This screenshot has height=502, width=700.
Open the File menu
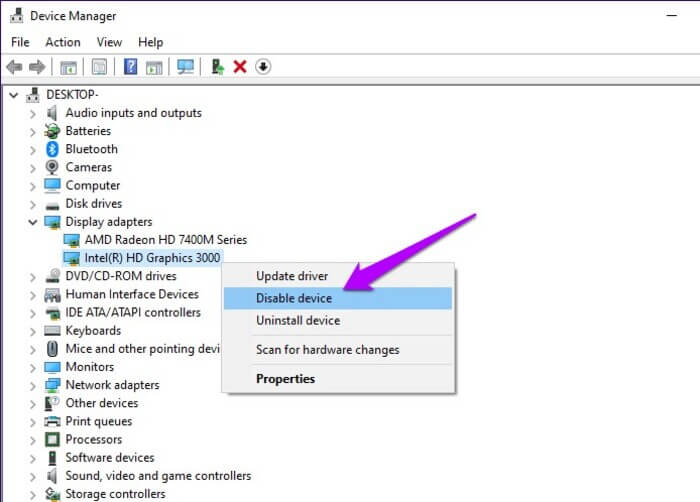coord(20,42)
